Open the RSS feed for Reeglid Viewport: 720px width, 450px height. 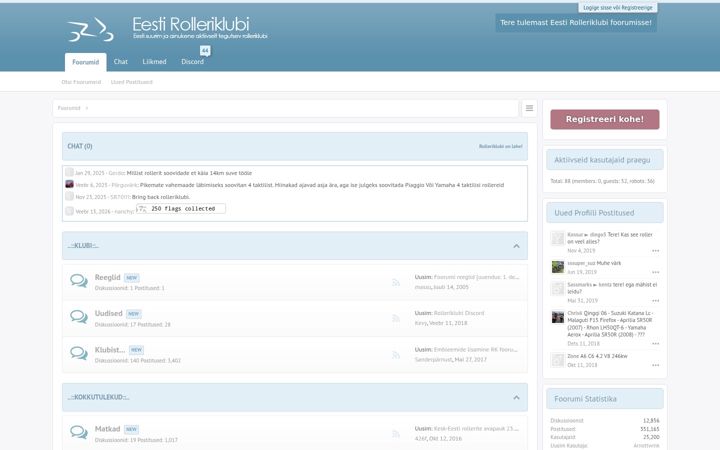click(396, 282)
